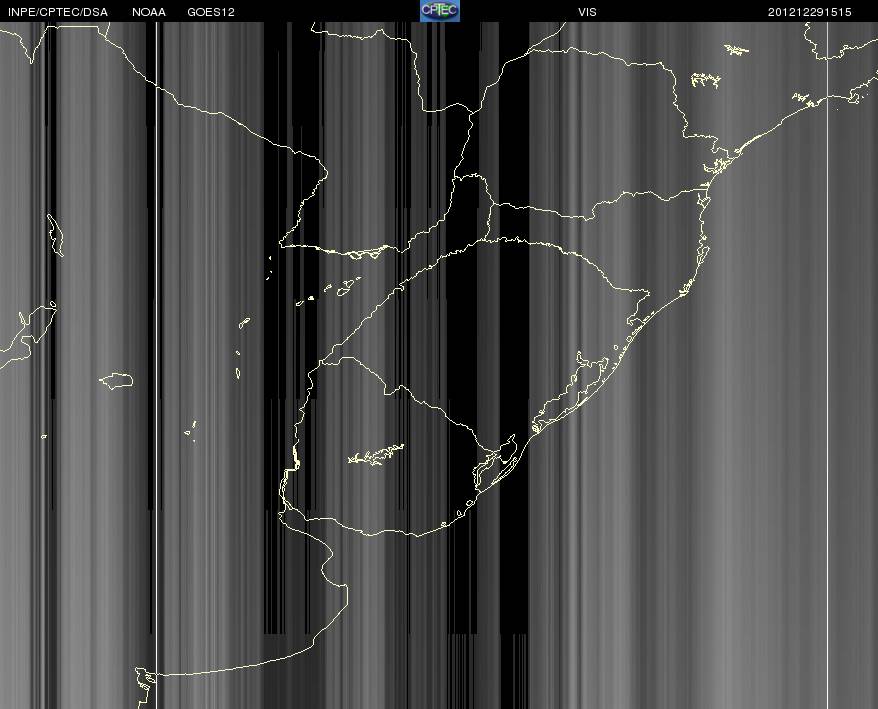This screenshot has width=878, height=709.
Task: Click the CPTEC logo in header
Action: point(440,11)
